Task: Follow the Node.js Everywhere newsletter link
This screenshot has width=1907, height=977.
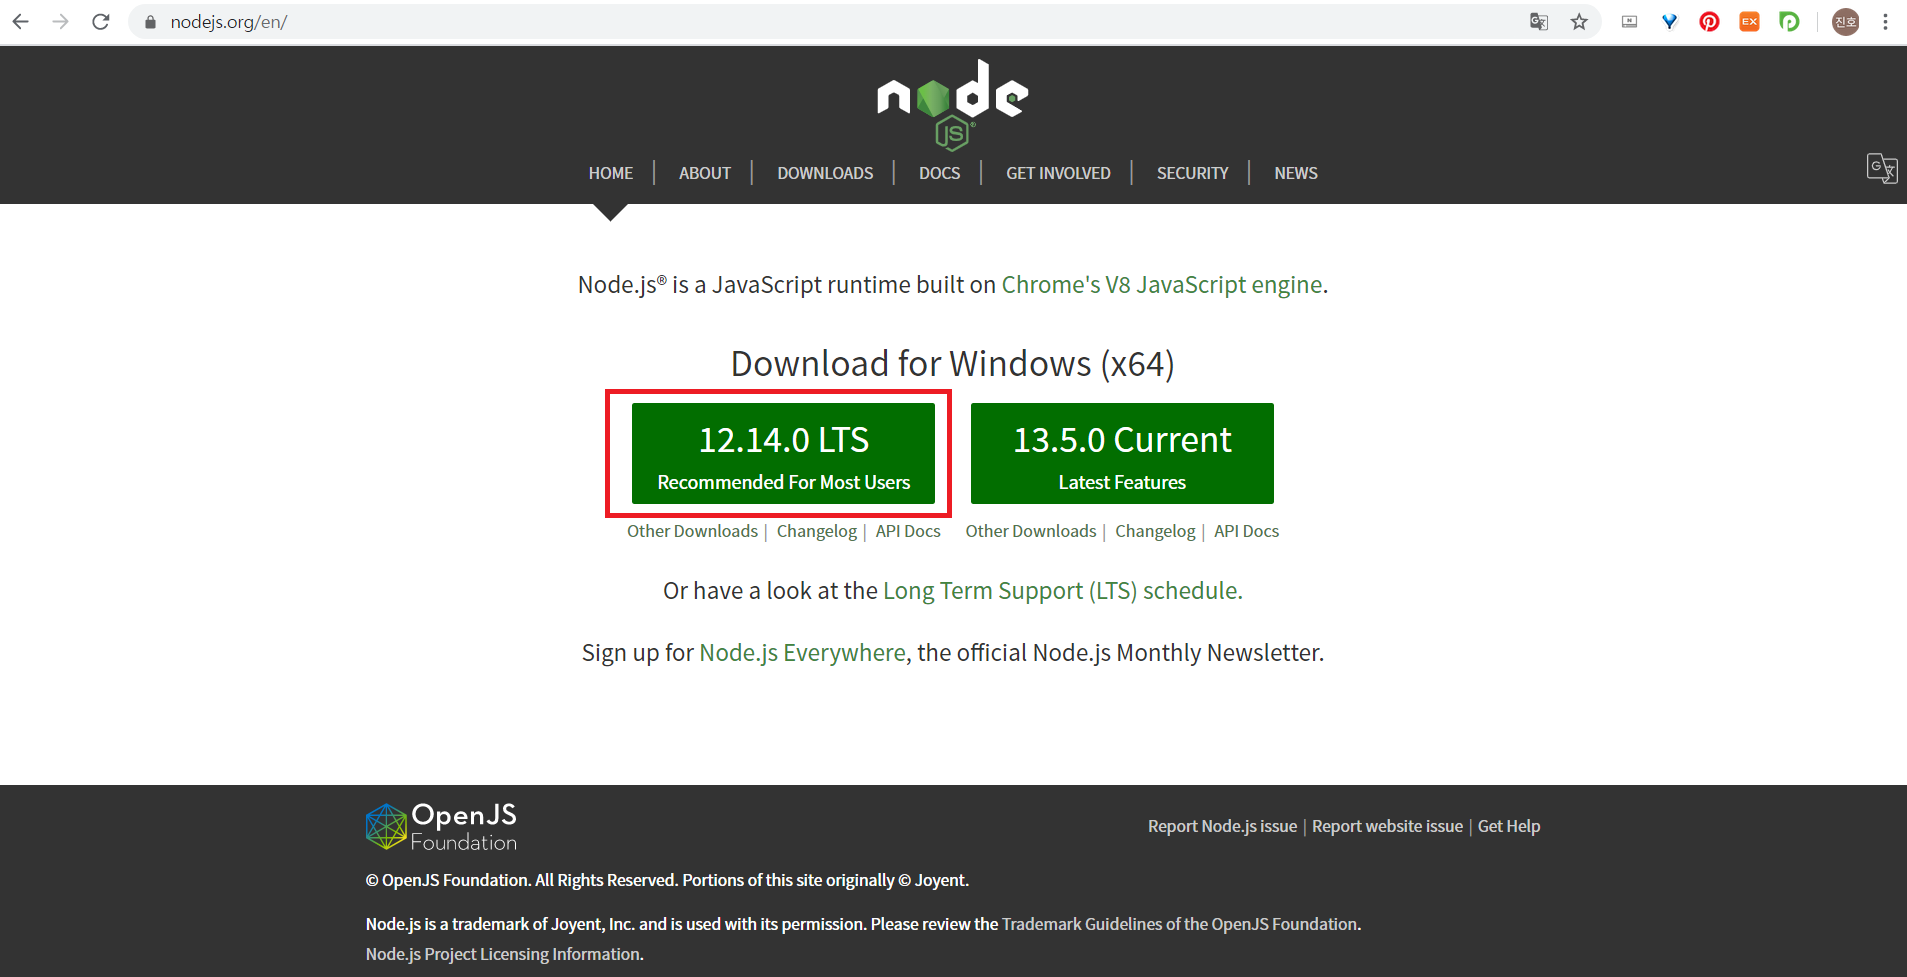Action: point(802,653)
